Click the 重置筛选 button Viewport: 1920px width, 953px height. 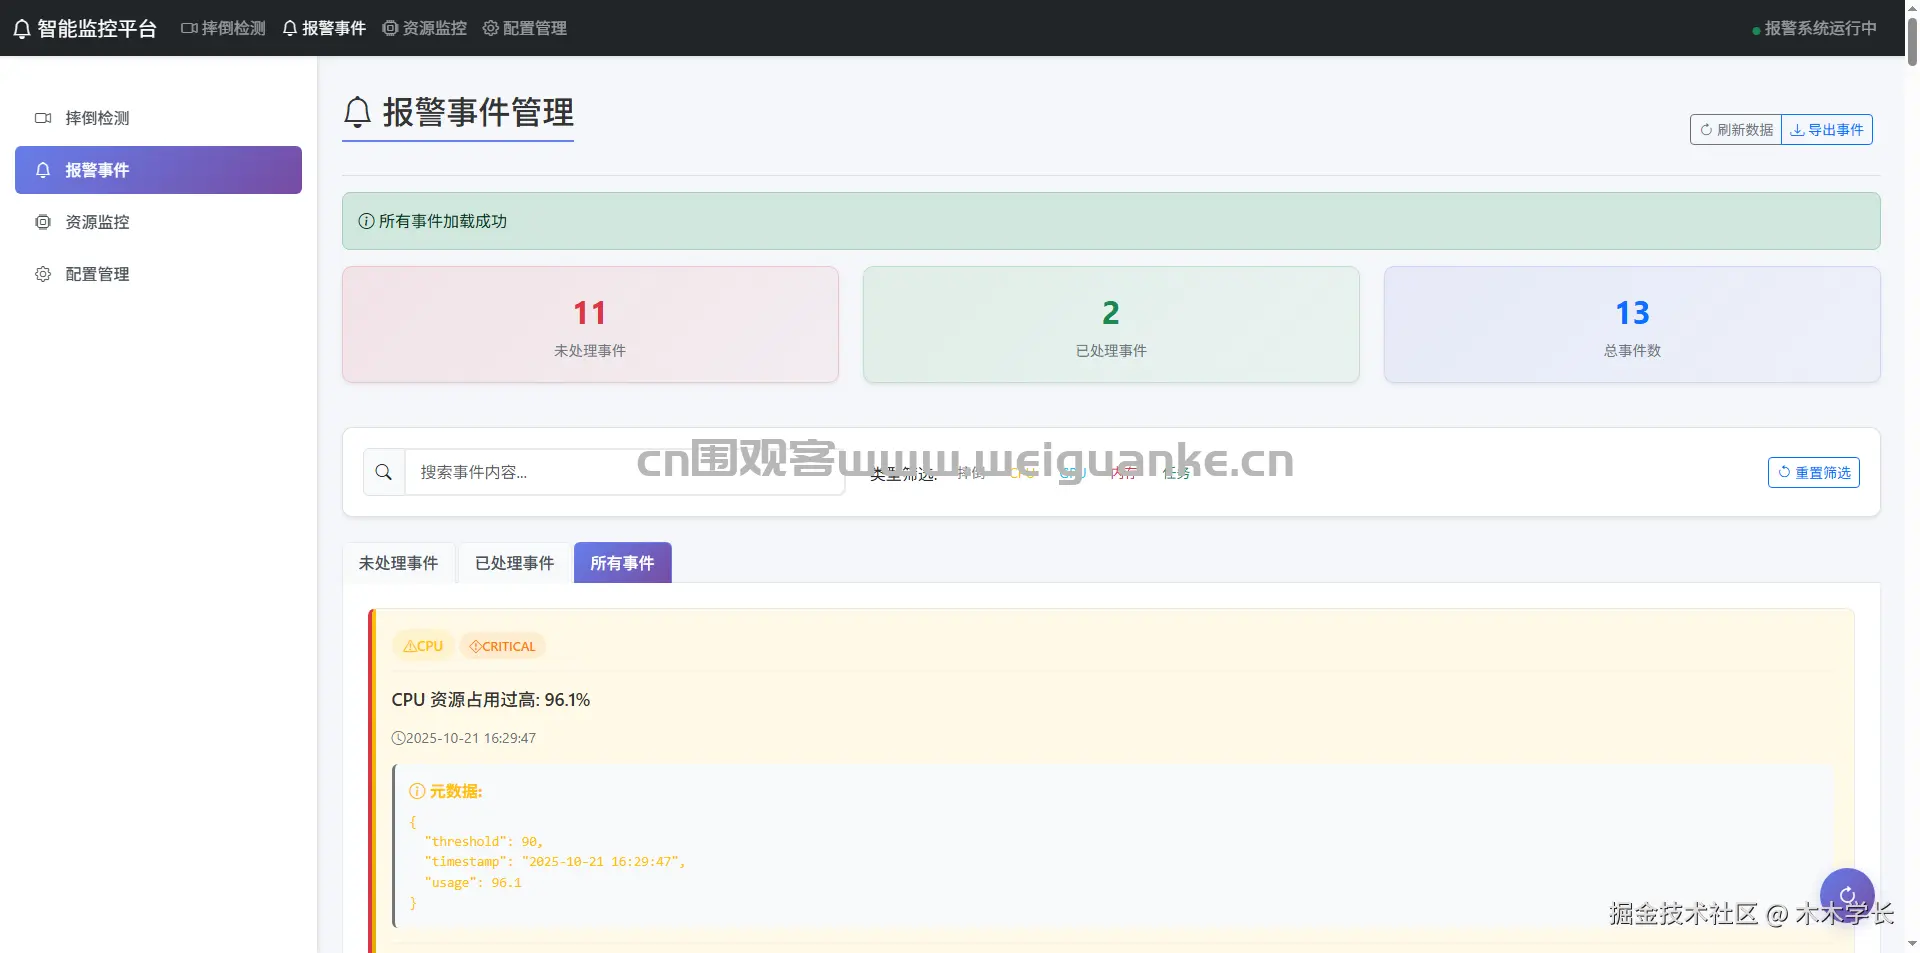[x=1813, y=472]
